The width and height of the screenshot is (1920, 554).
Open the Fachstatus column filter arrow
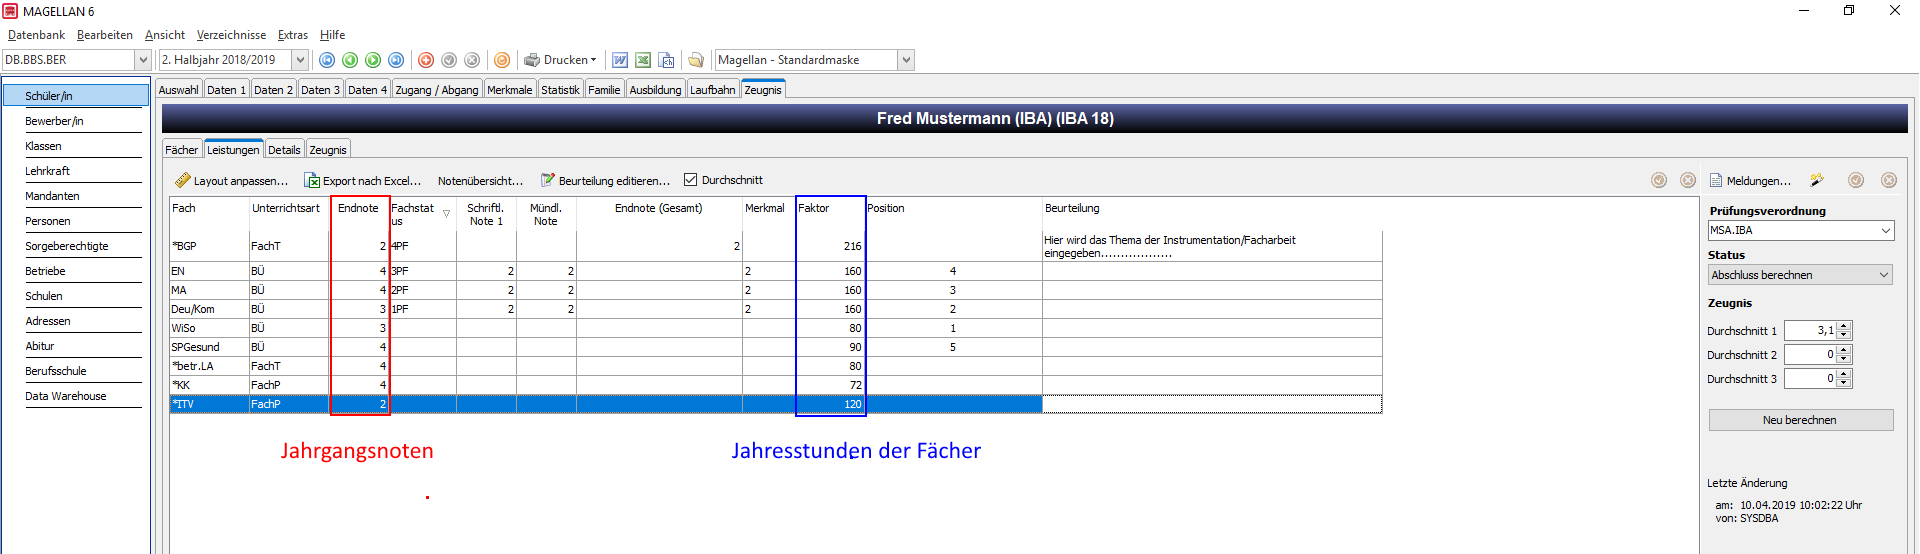447,214
